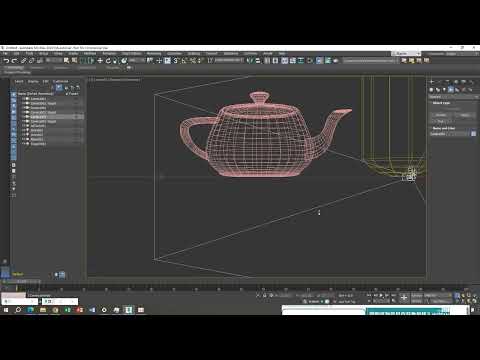Click the object color swatch
The width and height of the screenshot is (480, 360).
[x=473, y=134]
